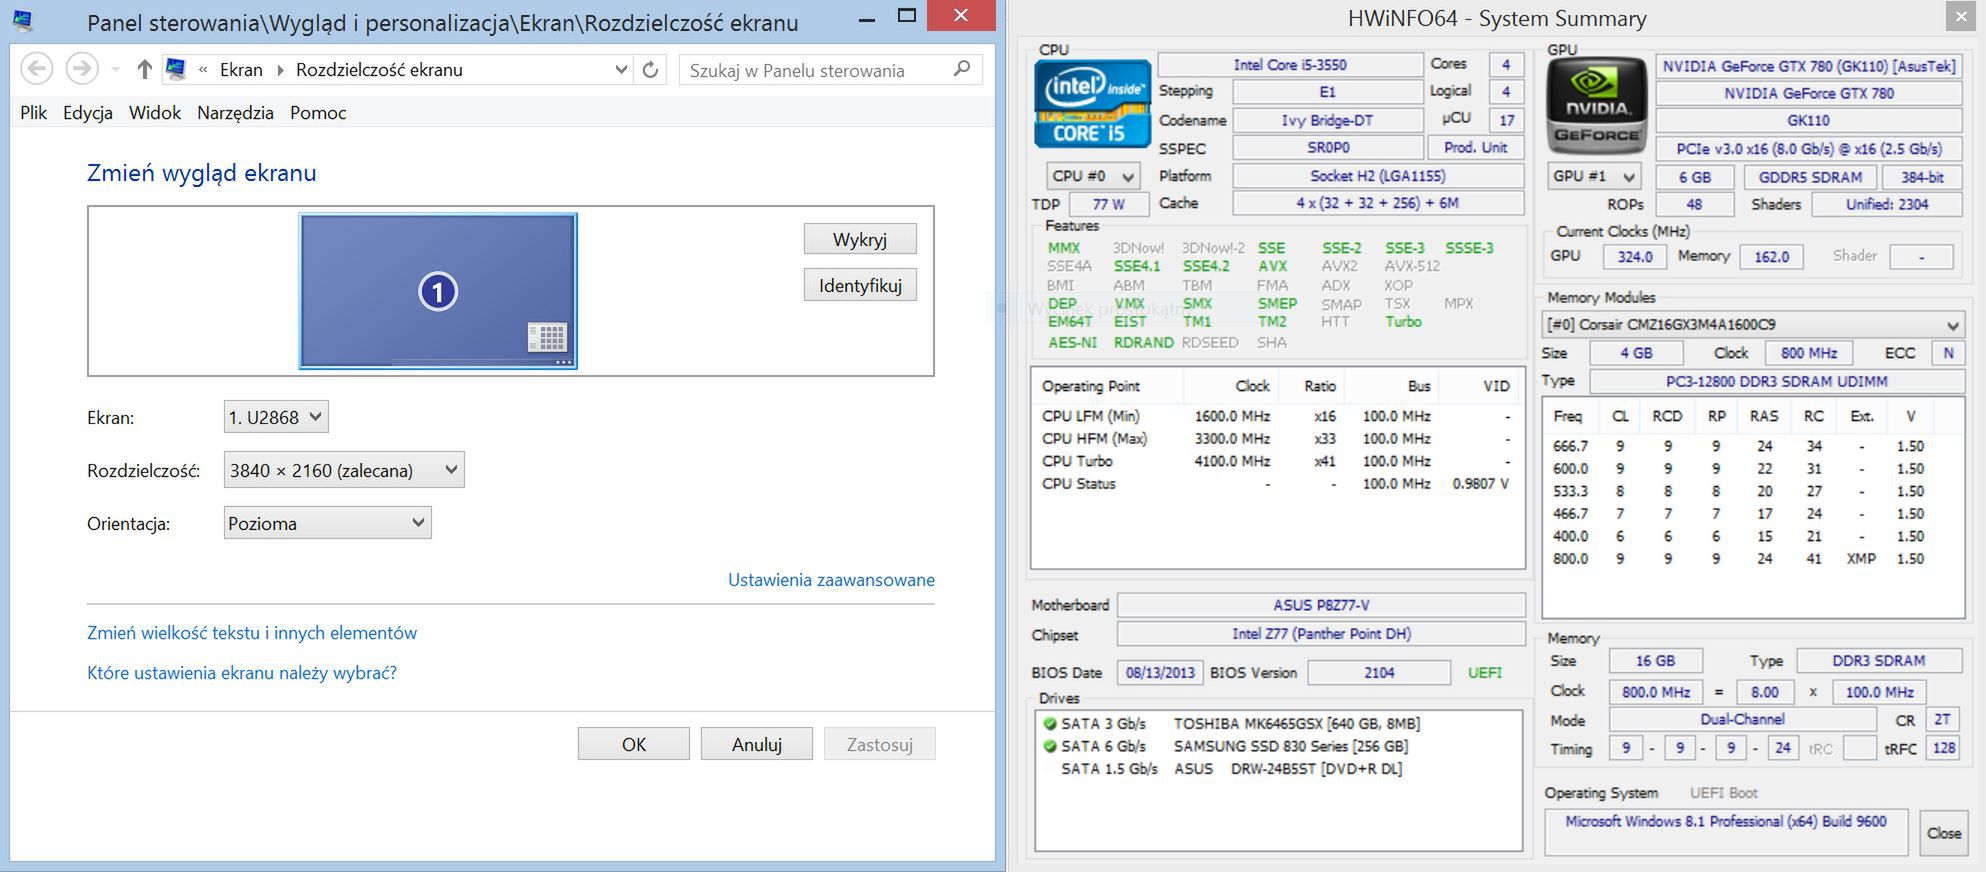Open the Pomoc menu
Viewport: 1986px width, 872px height.
tap(318, 113)
